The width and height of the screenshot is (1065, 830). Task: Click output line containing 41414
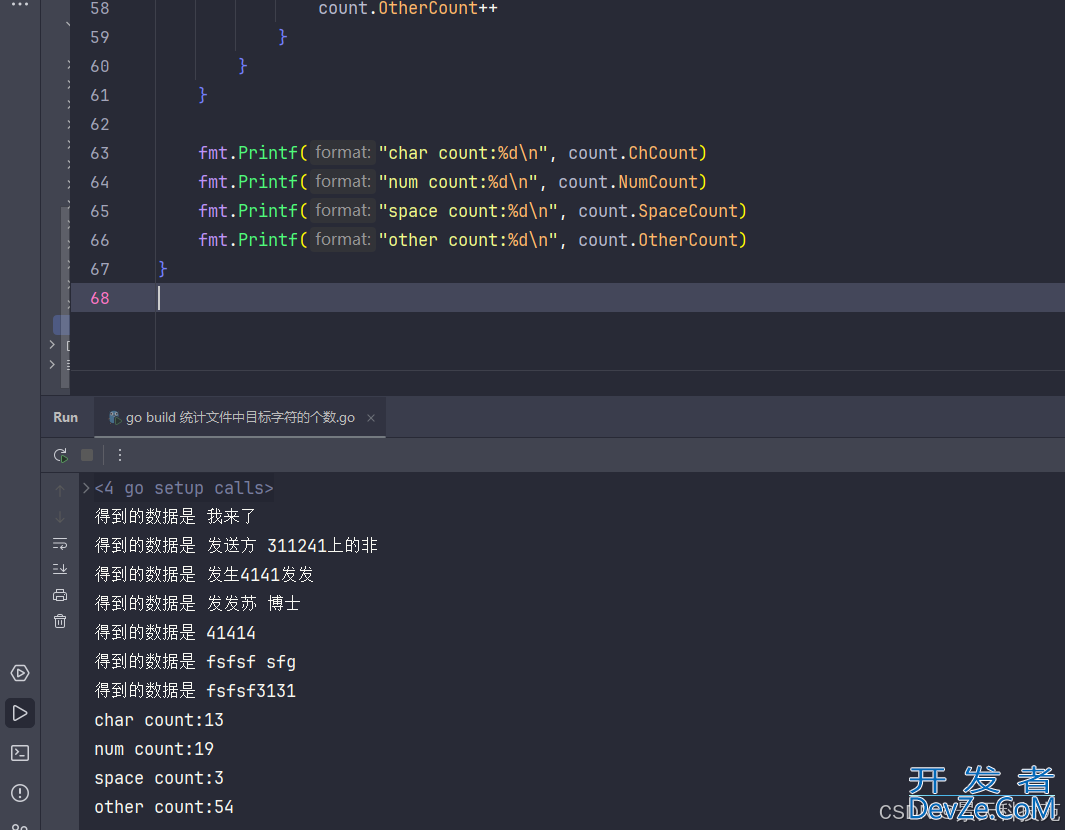click(175, 633)
